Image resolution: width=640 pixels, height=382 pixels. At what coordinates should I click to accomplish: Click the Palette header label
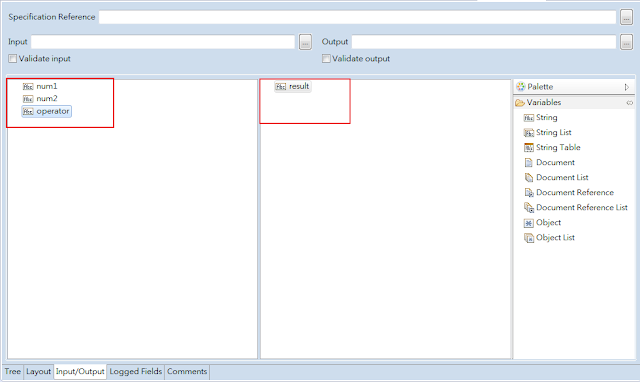pyautogui.click(x=540, y=87)
